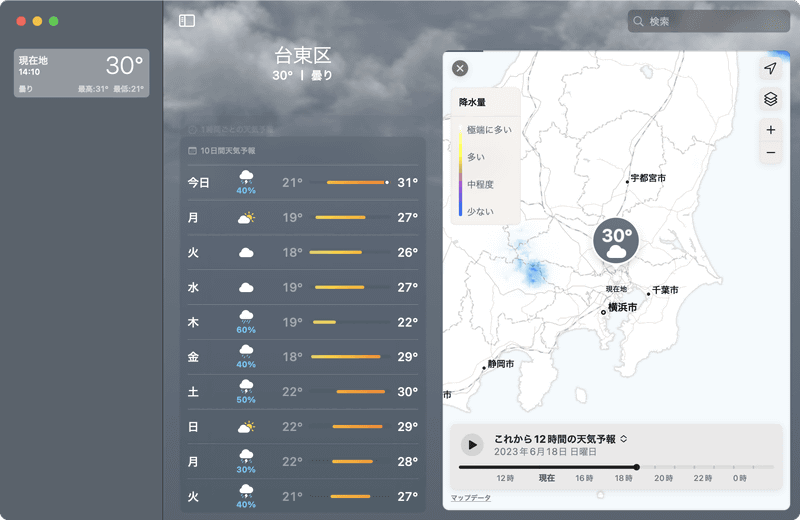This screenshot has width=800, height=520.
Task: Click the 今日 temperature range bar
Action: (357, 182)
